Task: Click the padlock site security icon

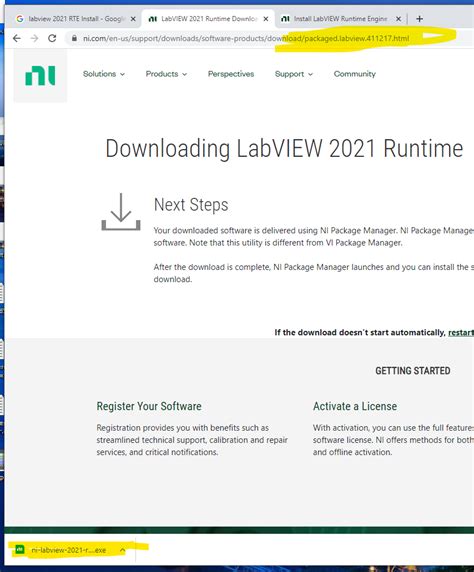Action: (74, 38)
